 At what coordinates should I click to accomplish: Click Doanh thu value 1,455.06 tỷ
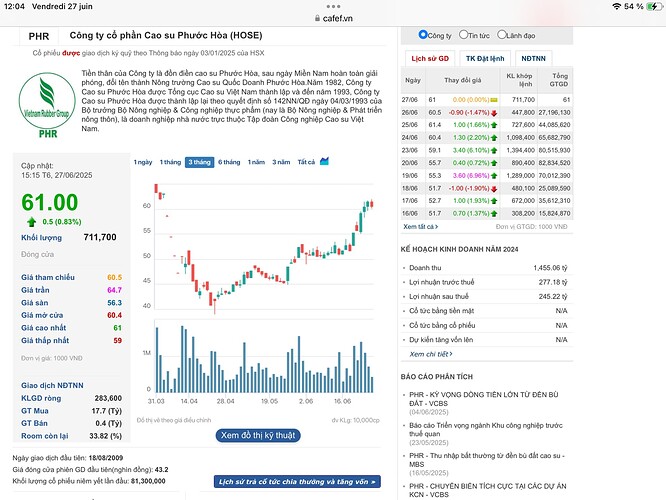[550, 268]
